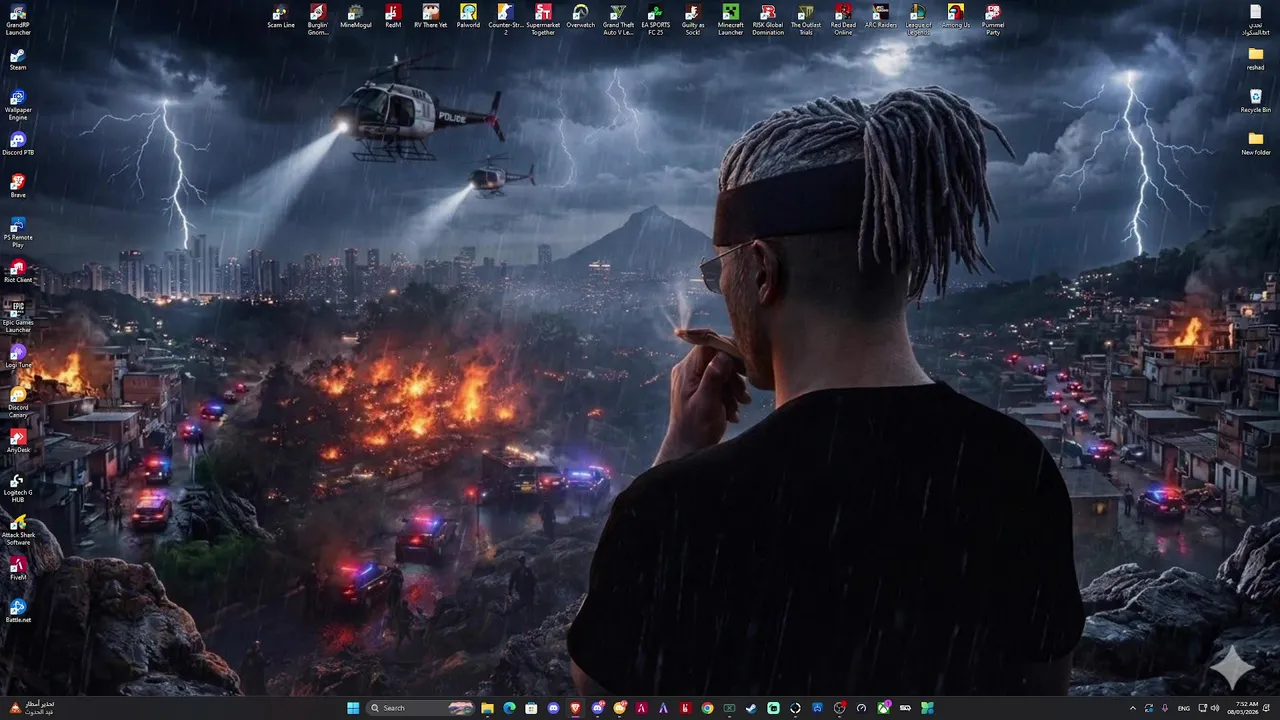1280x720 pixels.
Task: Open File Explorer from the taskbar
Action: (x=487, y=708)
